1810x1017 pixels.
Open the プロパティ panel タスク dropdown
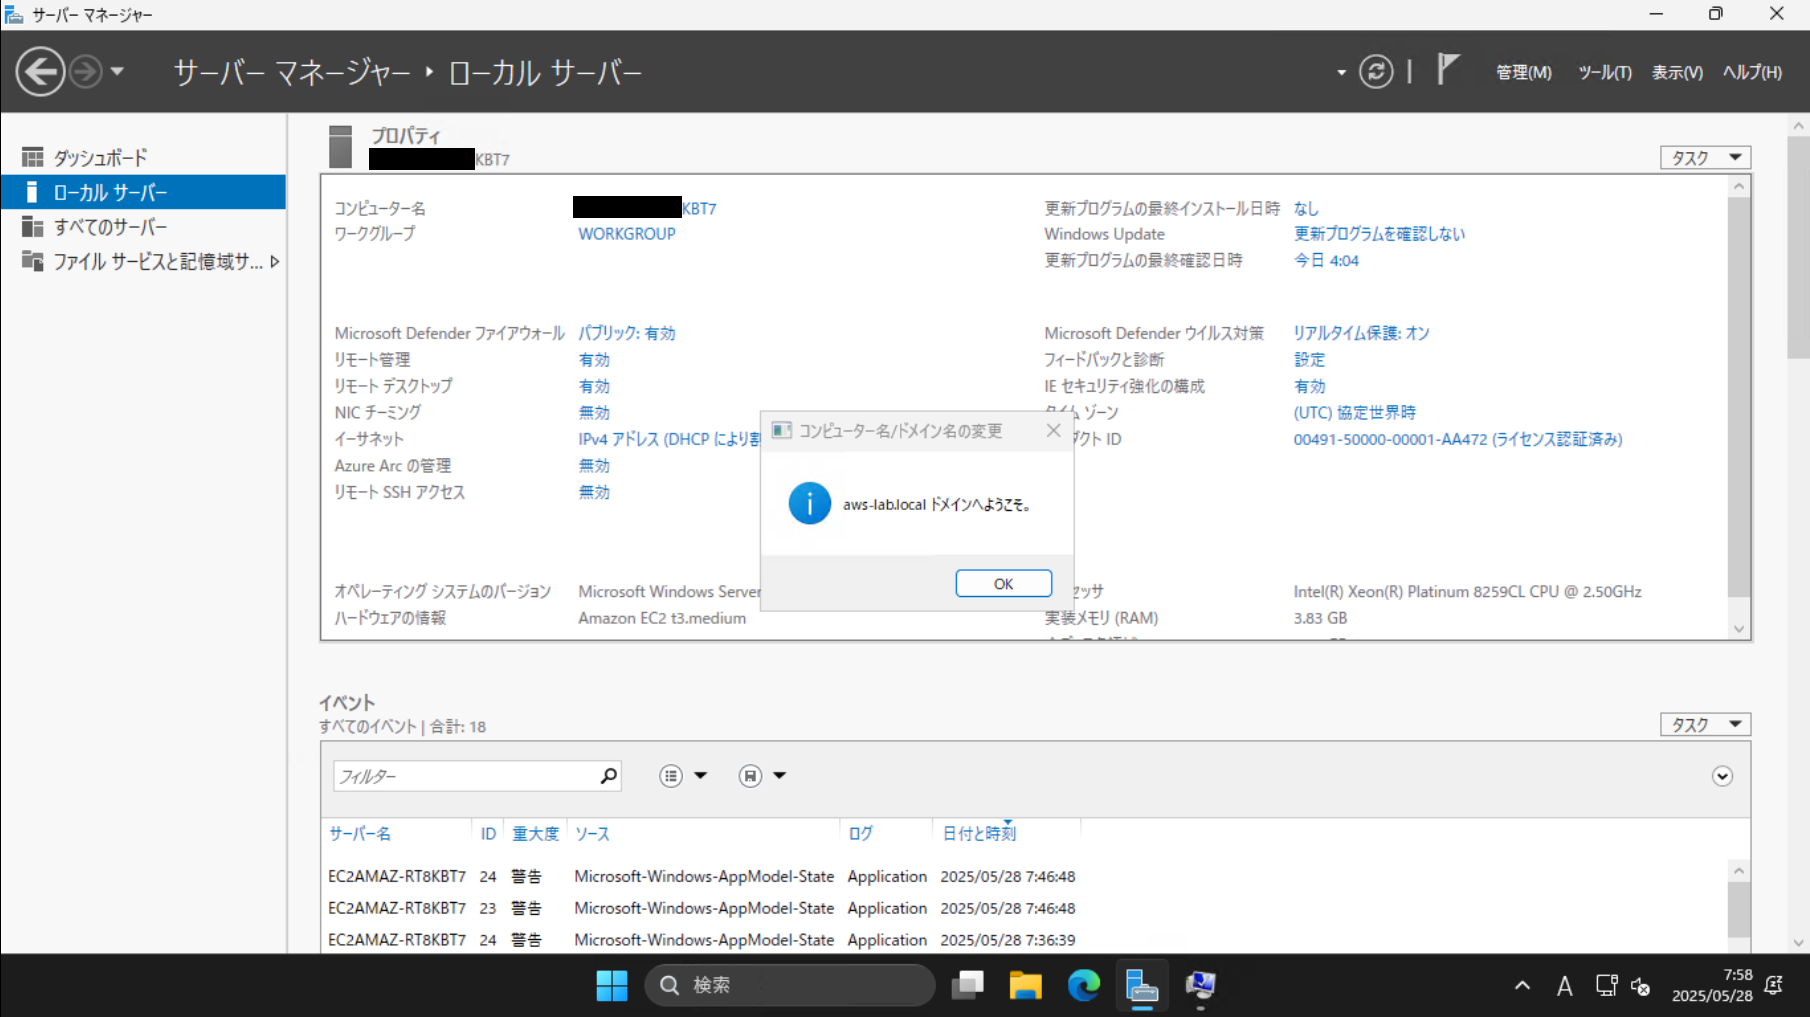(1706, 158)
